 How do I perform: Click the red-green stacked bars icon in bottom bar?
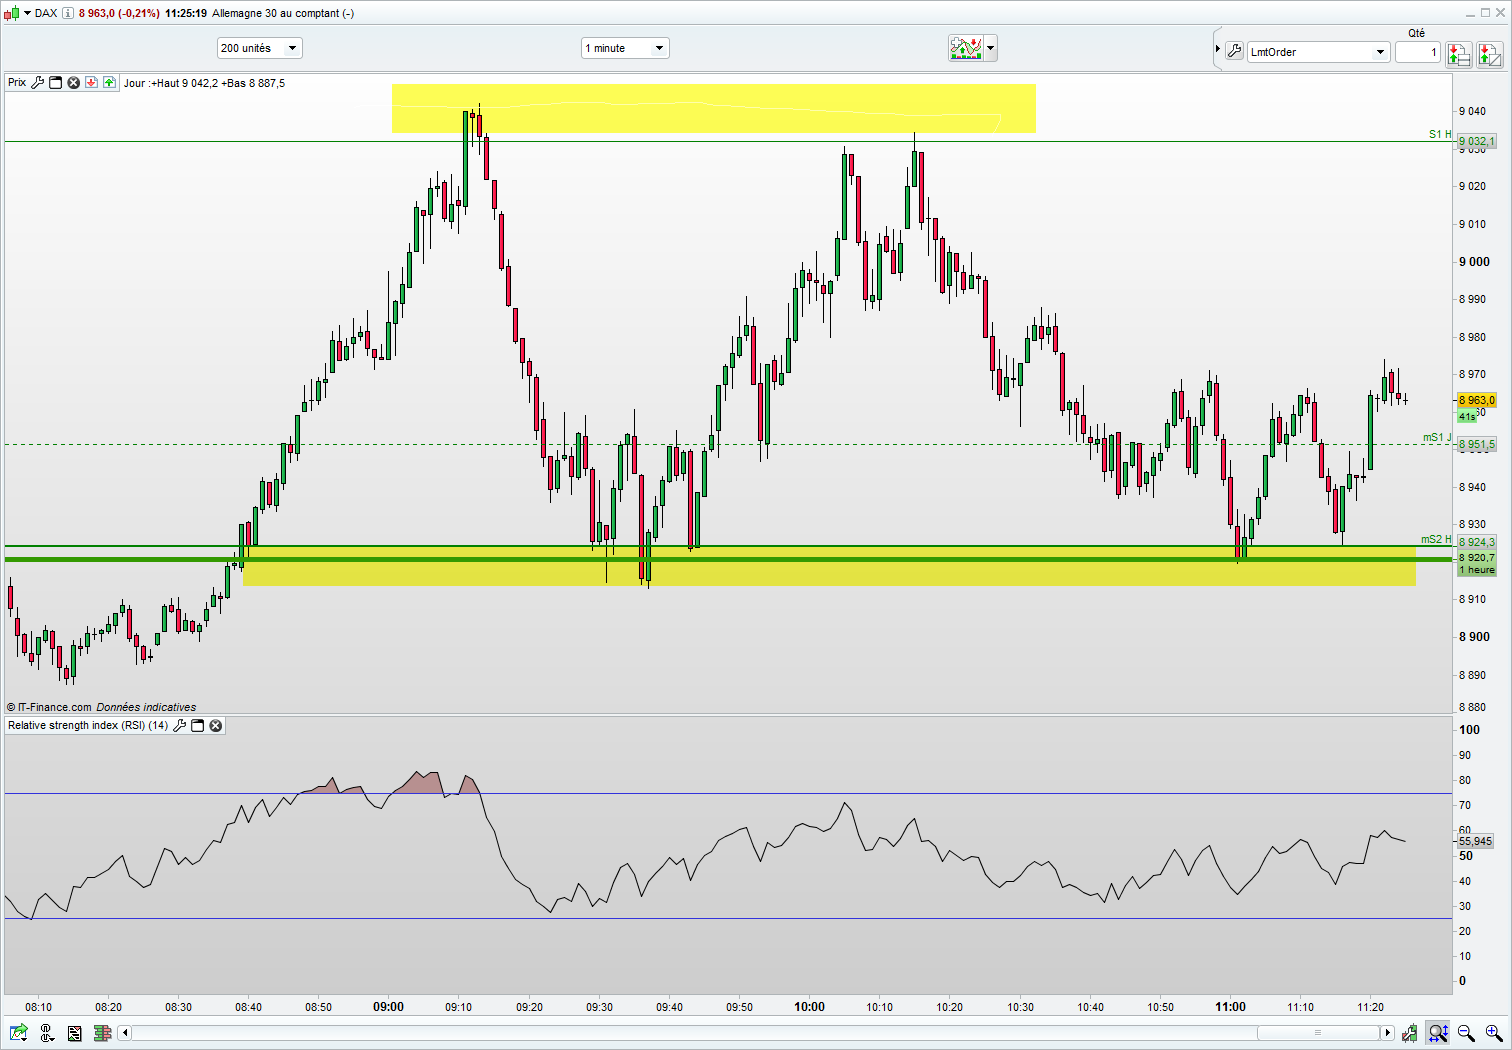(102, 1033)
